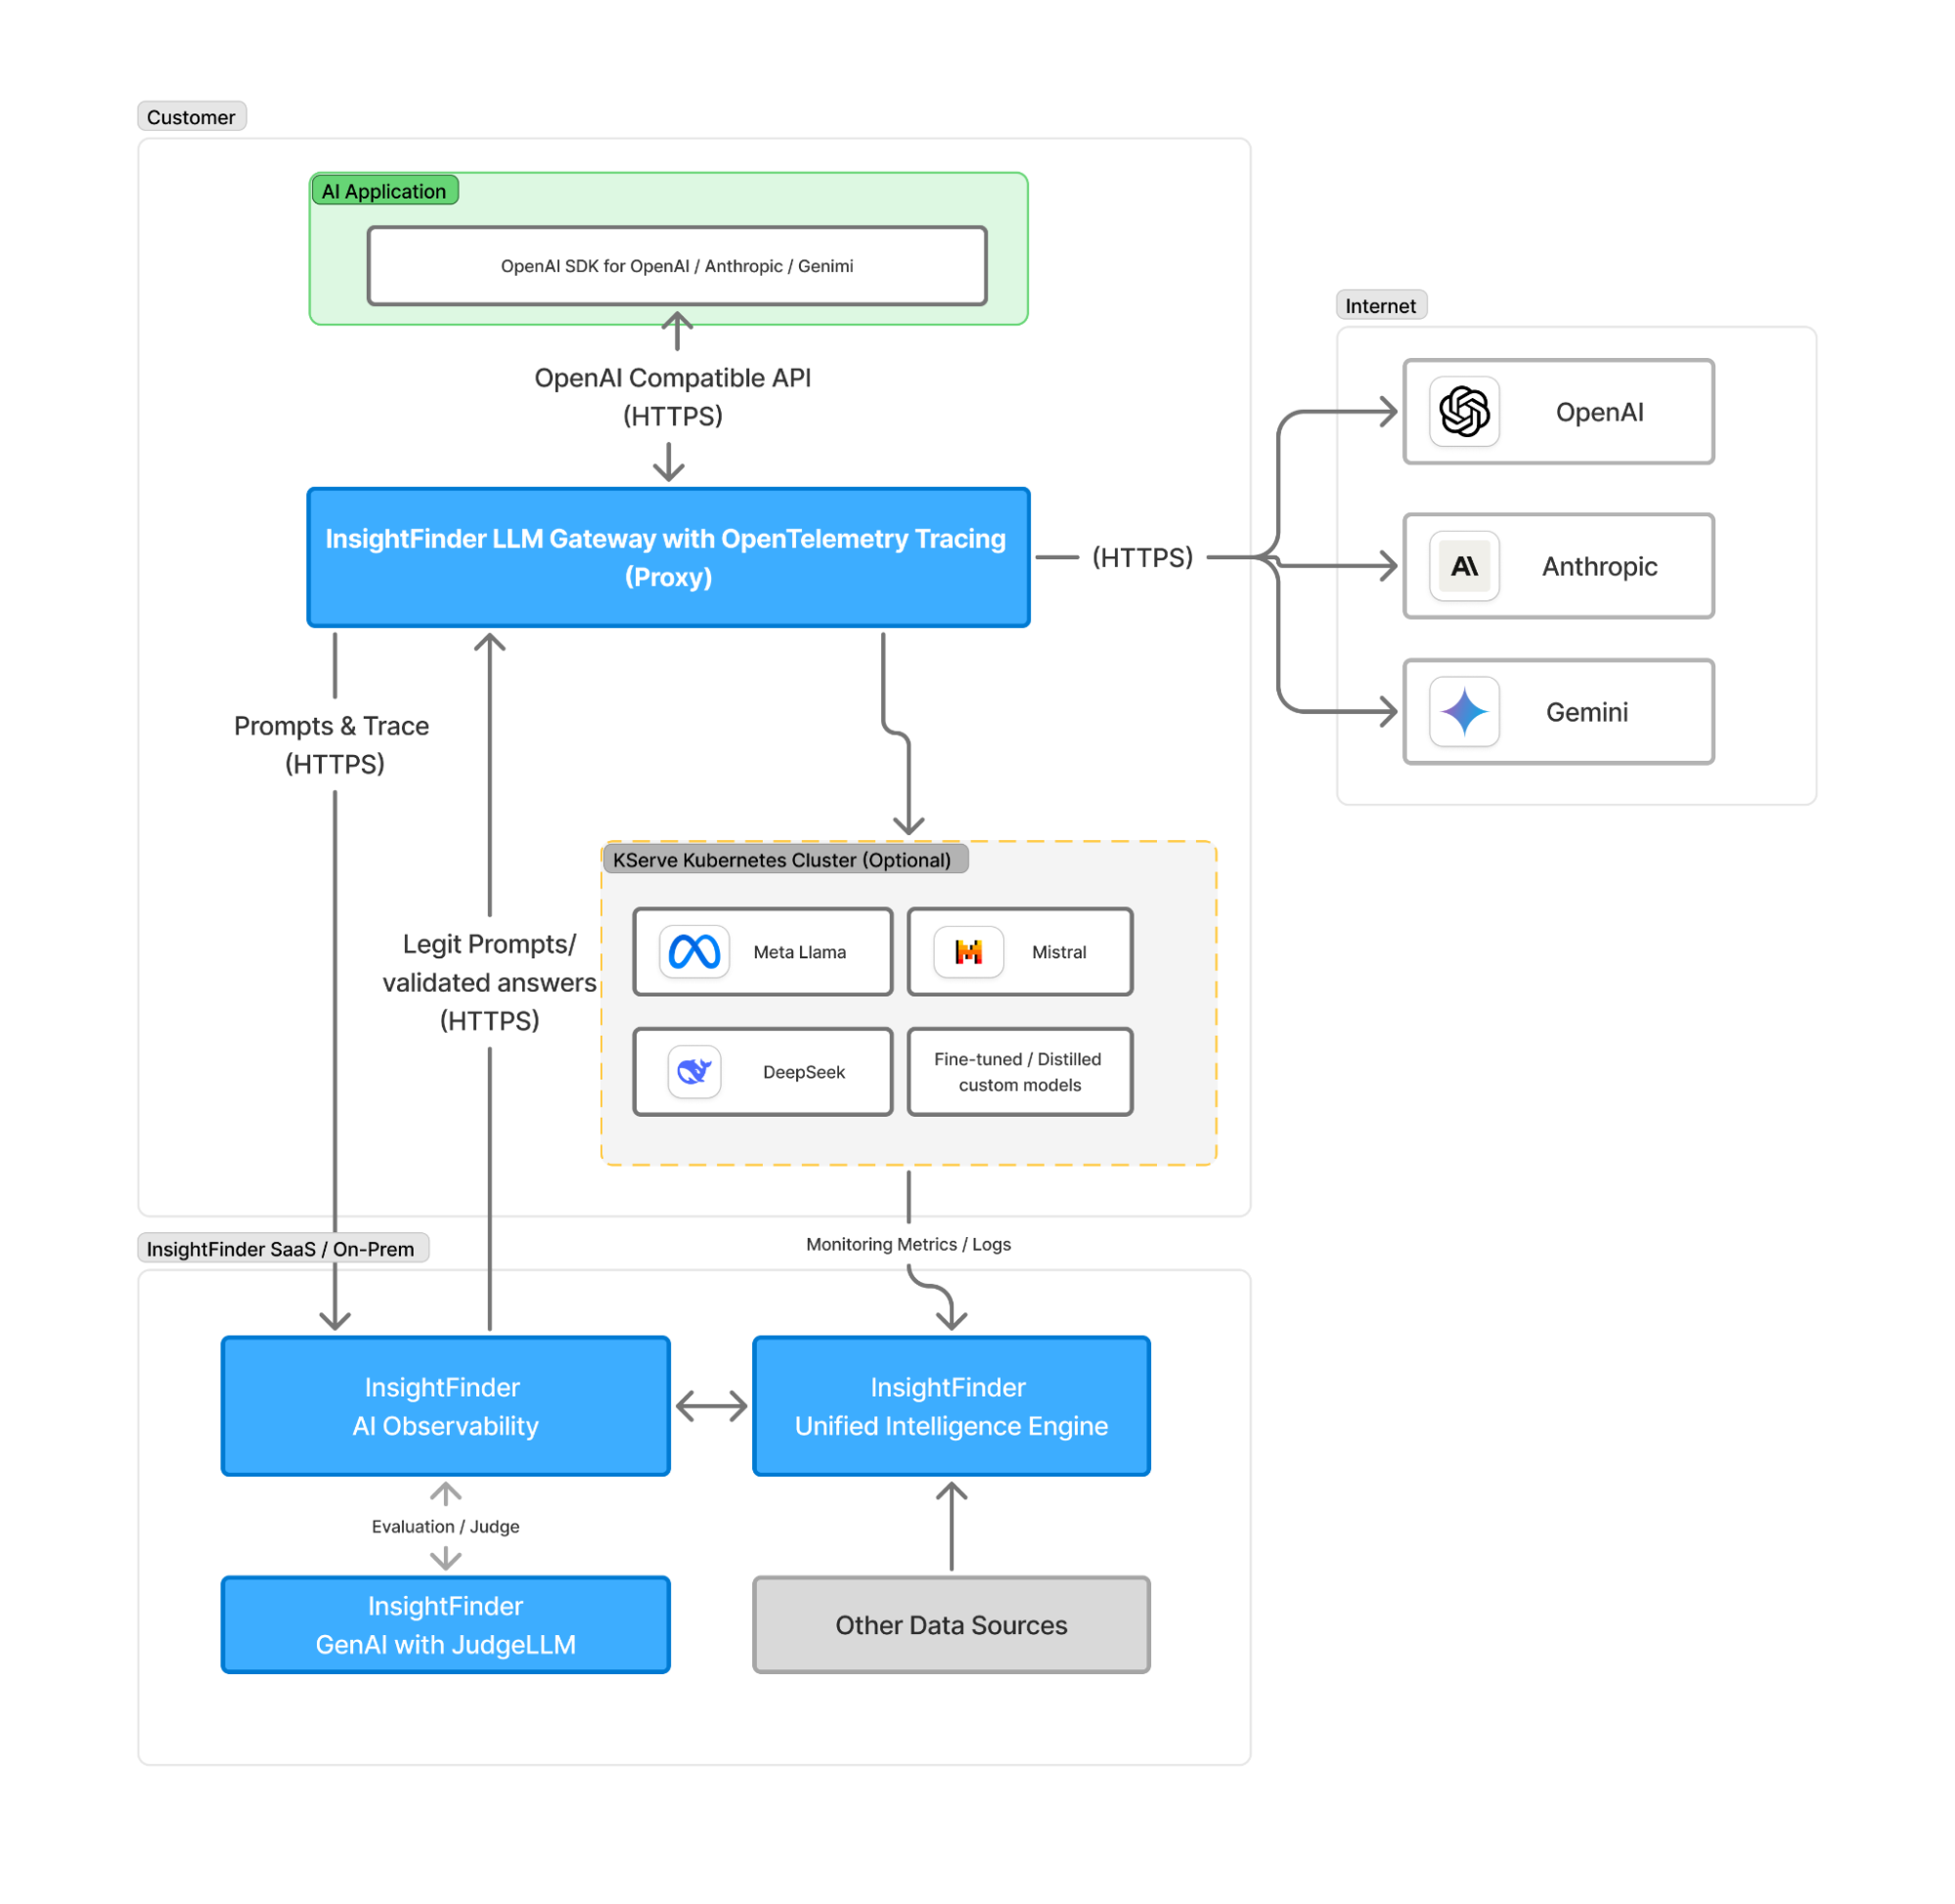Select the Customer group label
This screenshot has height=1904, width=1955.
tap(191, 117)
